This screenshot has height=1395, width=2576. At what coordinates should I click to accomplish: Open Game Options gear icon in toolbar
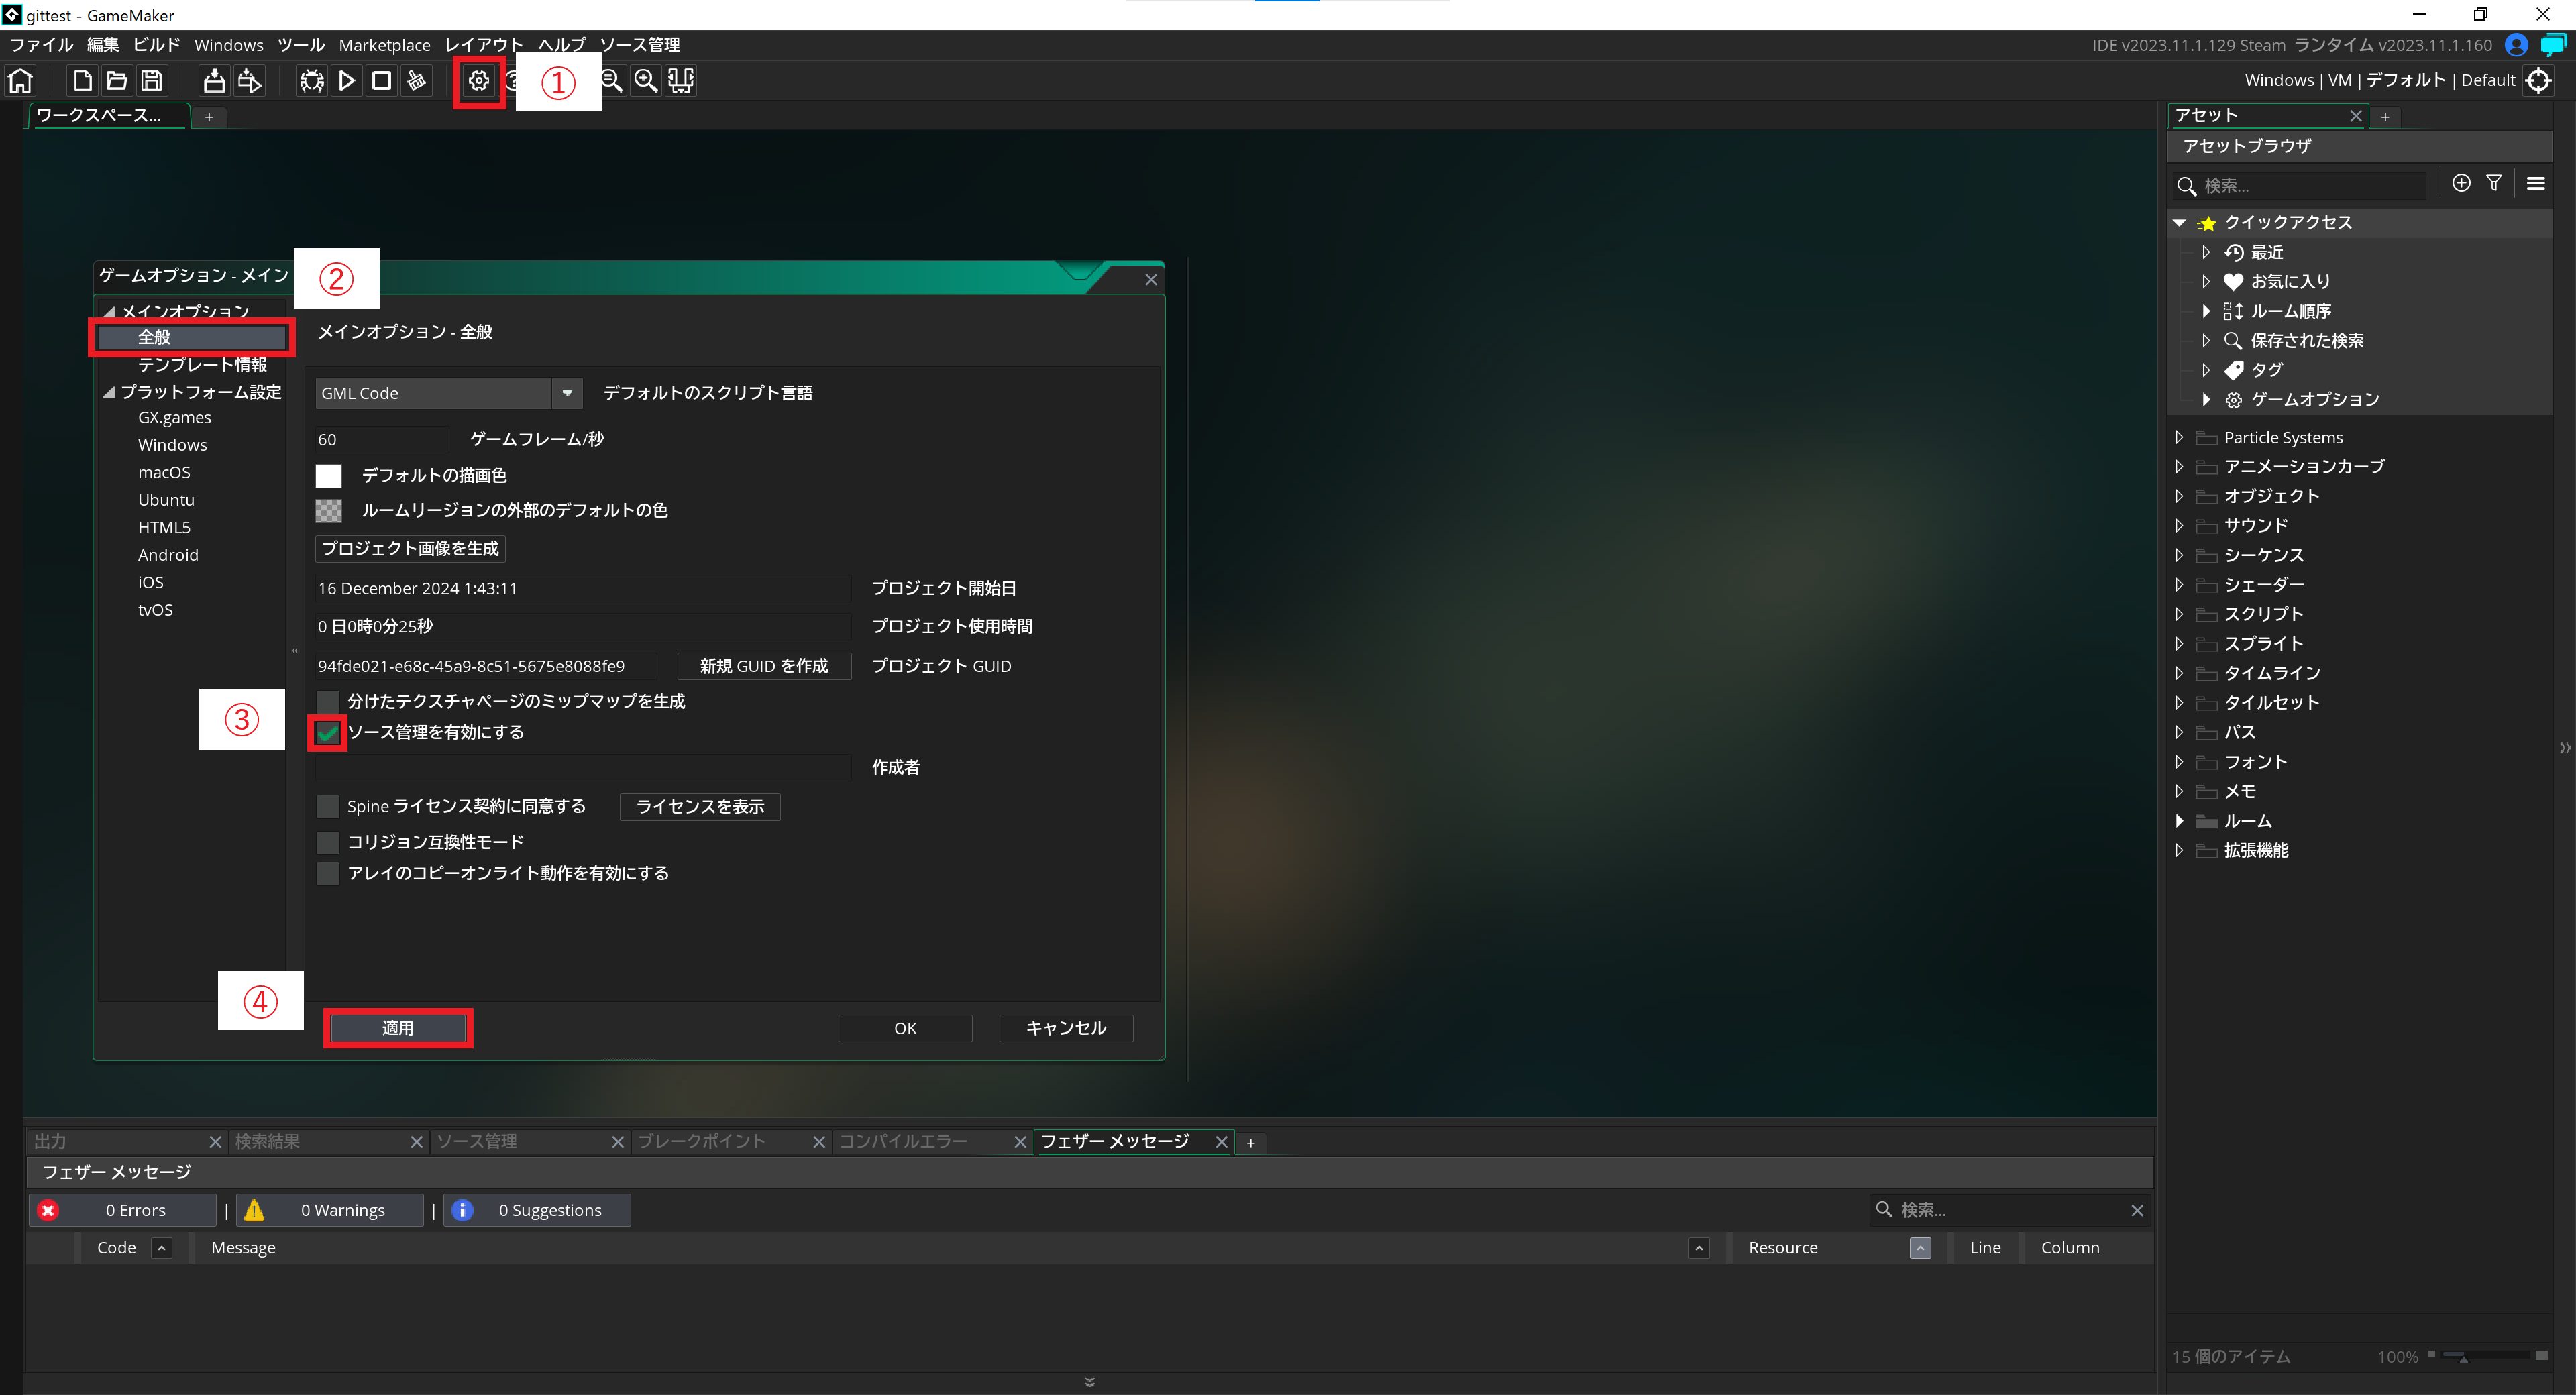tap(479, 81)
